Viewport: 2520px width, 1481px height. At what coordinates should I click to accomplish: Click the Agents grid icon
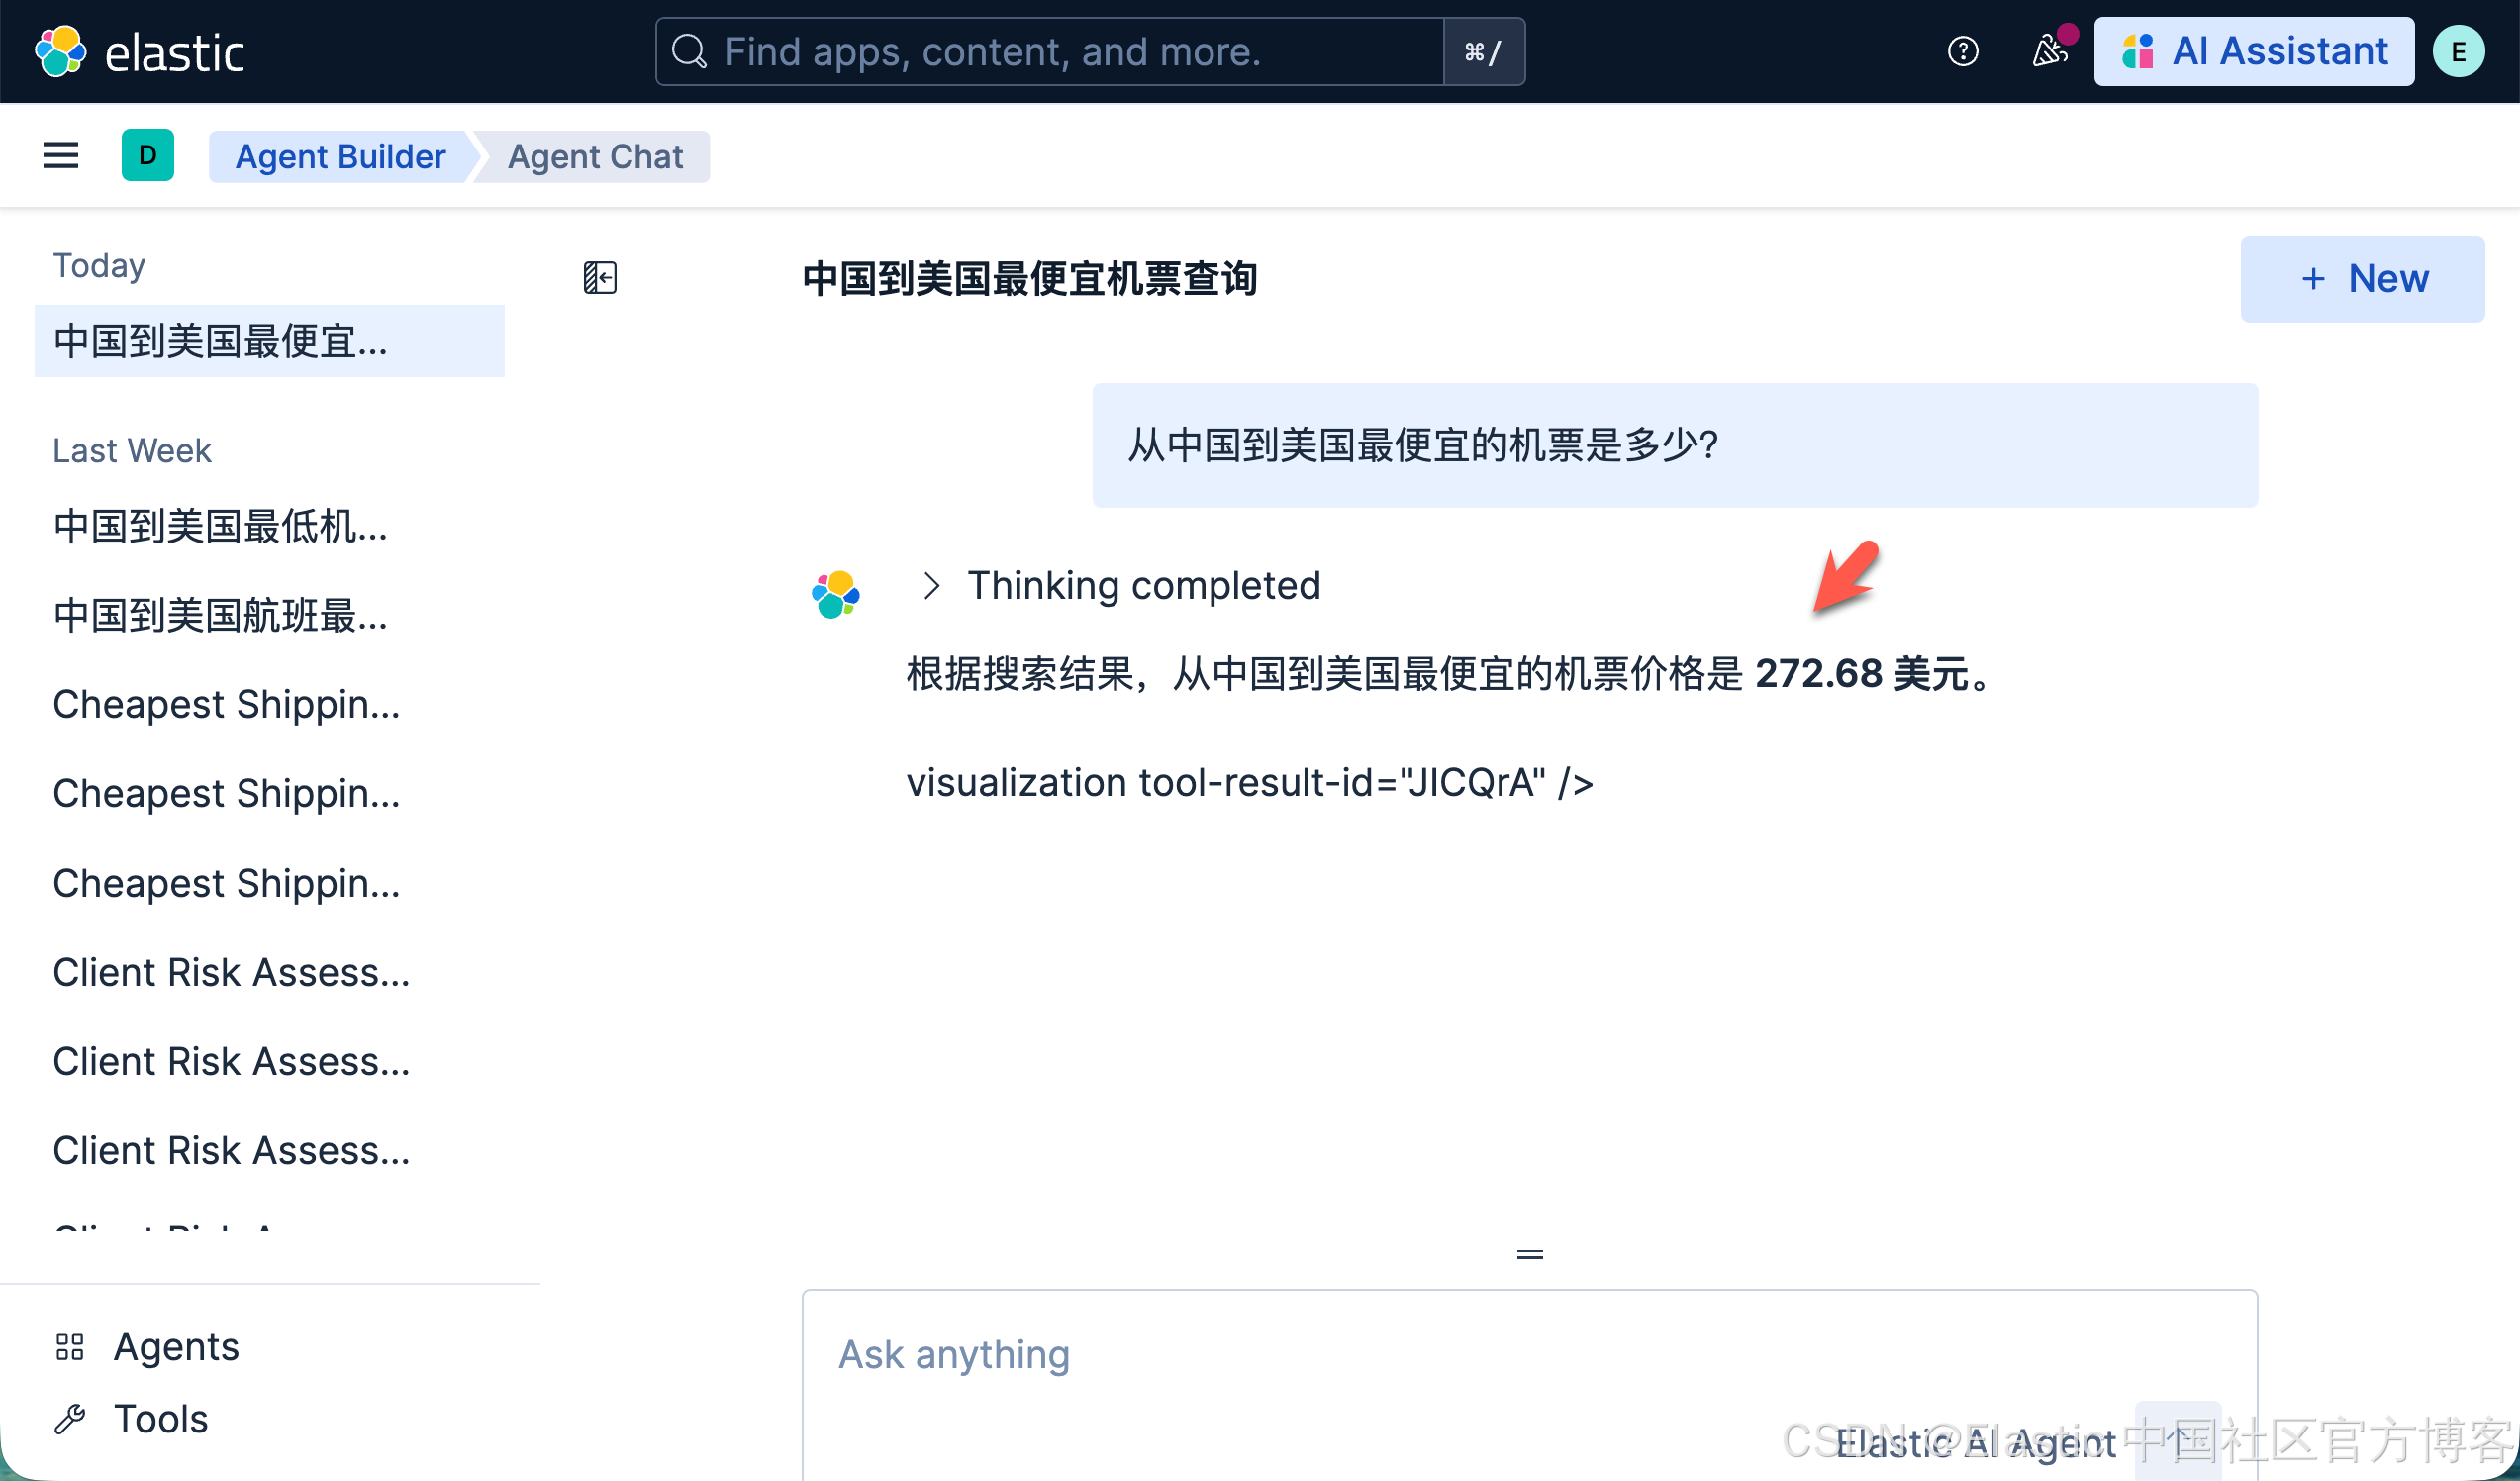70,1346
